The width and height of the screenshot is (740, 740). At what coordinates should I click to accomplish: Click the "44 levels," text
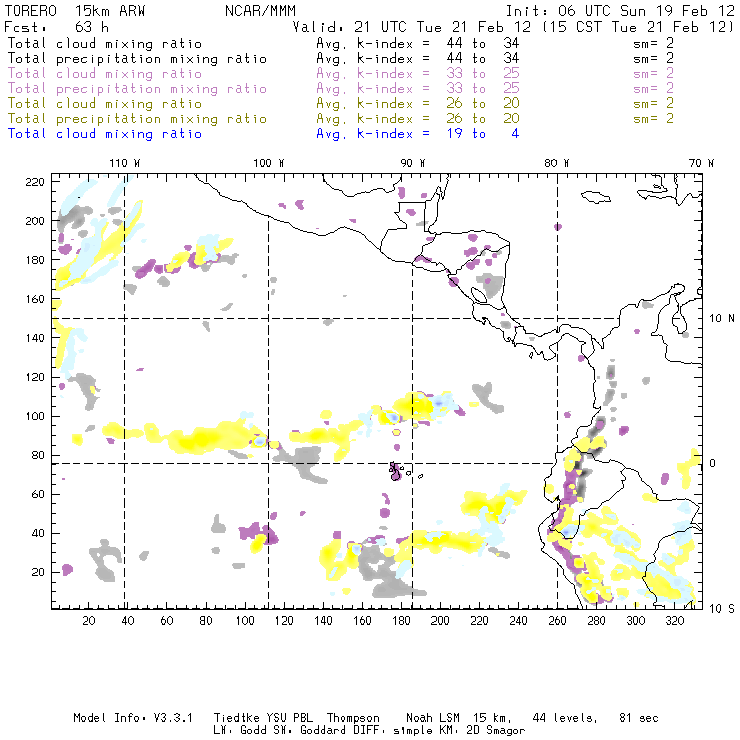tap(565, 718)
